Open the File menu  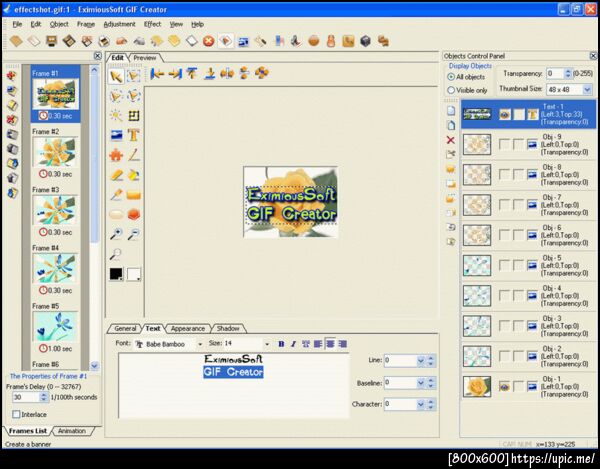pos(17,24)
